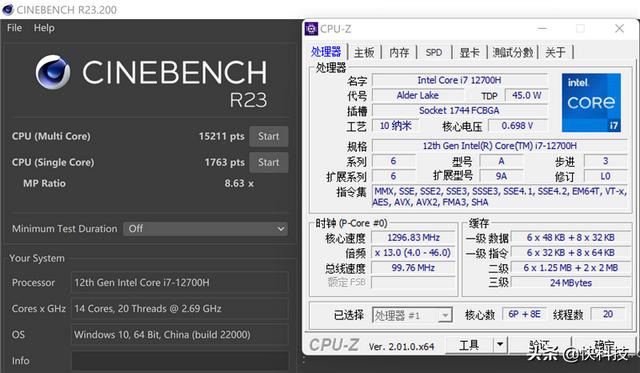
Task: Click the 10 纳米 process value
Action: point(396,126)
